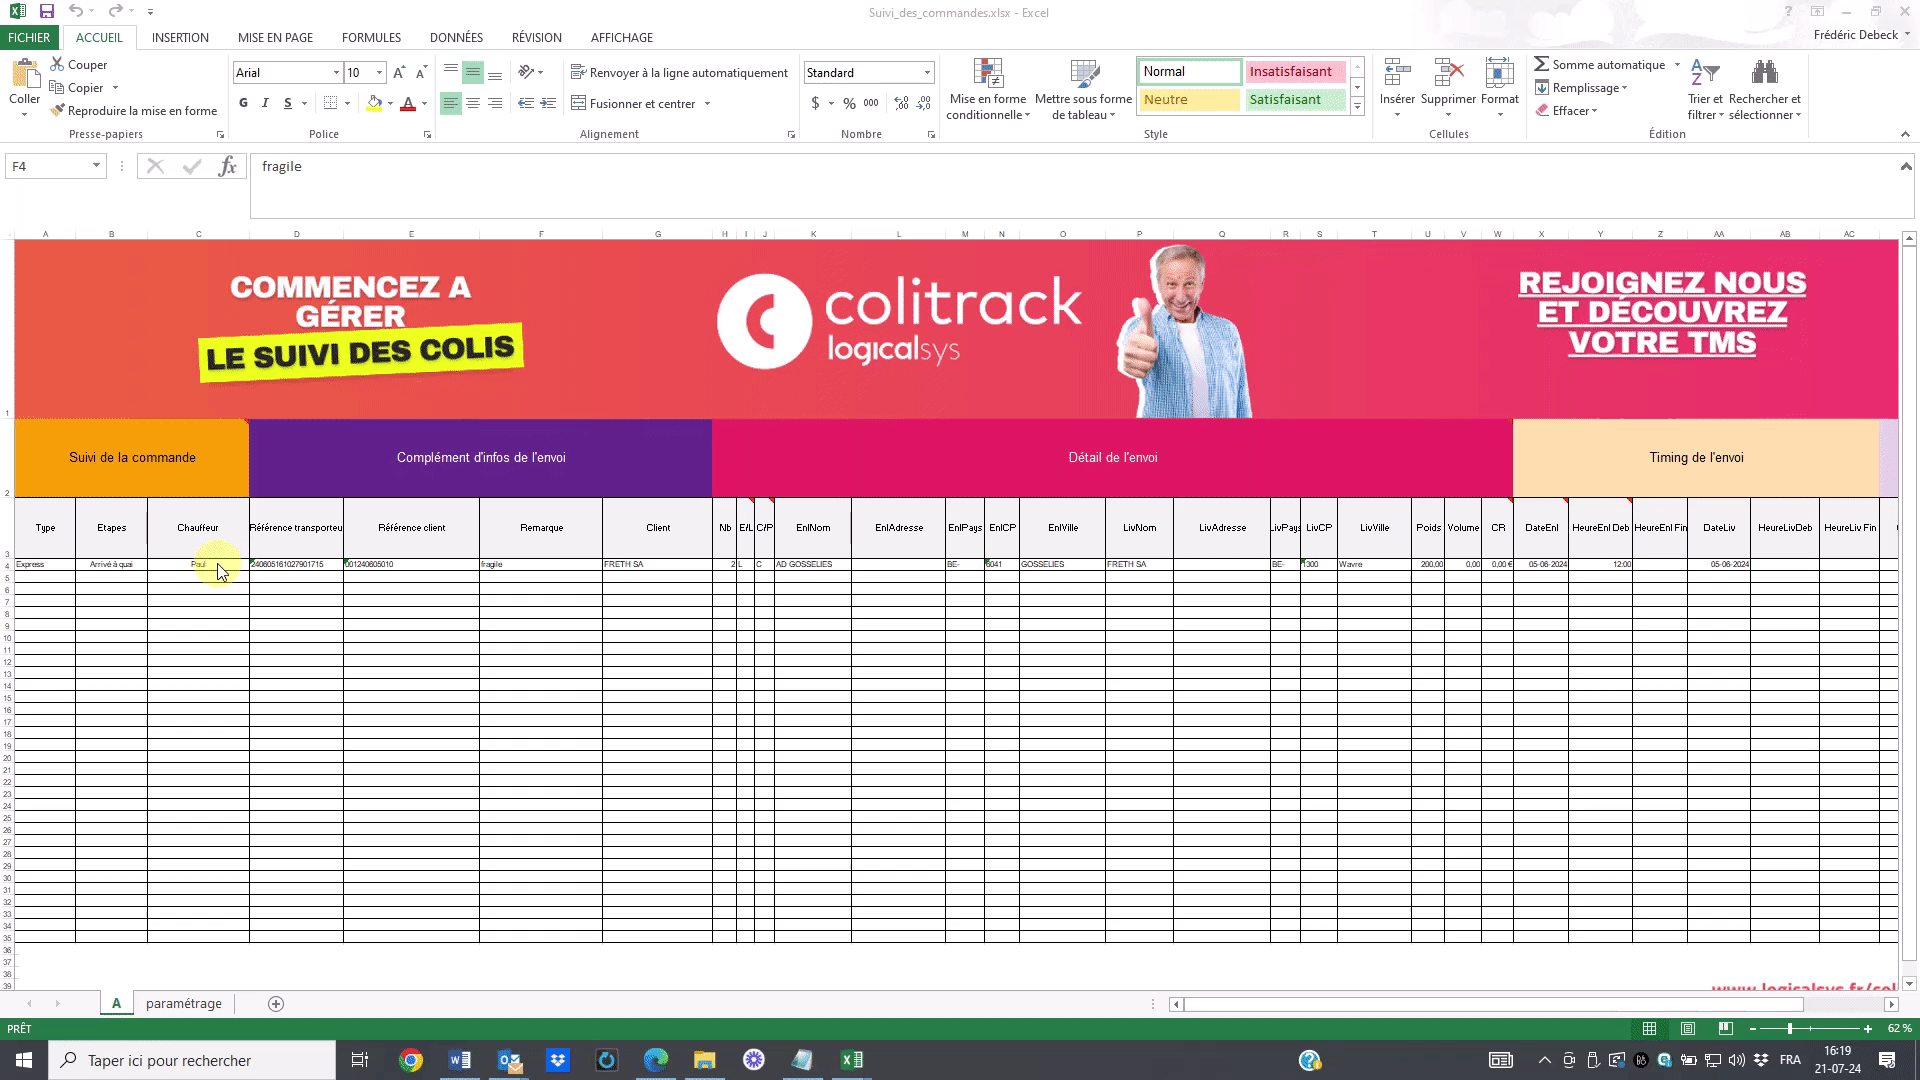Screen dimensions: 1920x1080
Task: Align text to the middle vertically
Action: click(x=473, y=72)
